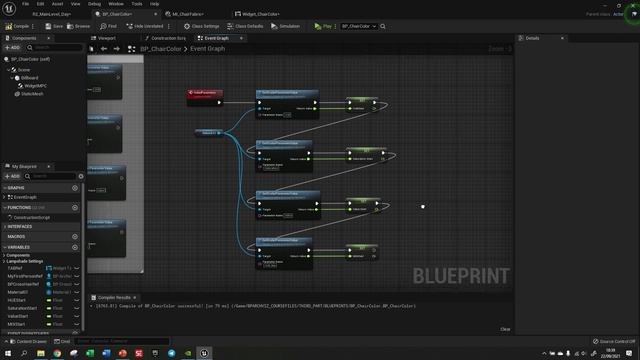The height and width of the screenshot is (360, 640).
Task: Collapse the Lampshade Settings category
Action: coord(4,261)
